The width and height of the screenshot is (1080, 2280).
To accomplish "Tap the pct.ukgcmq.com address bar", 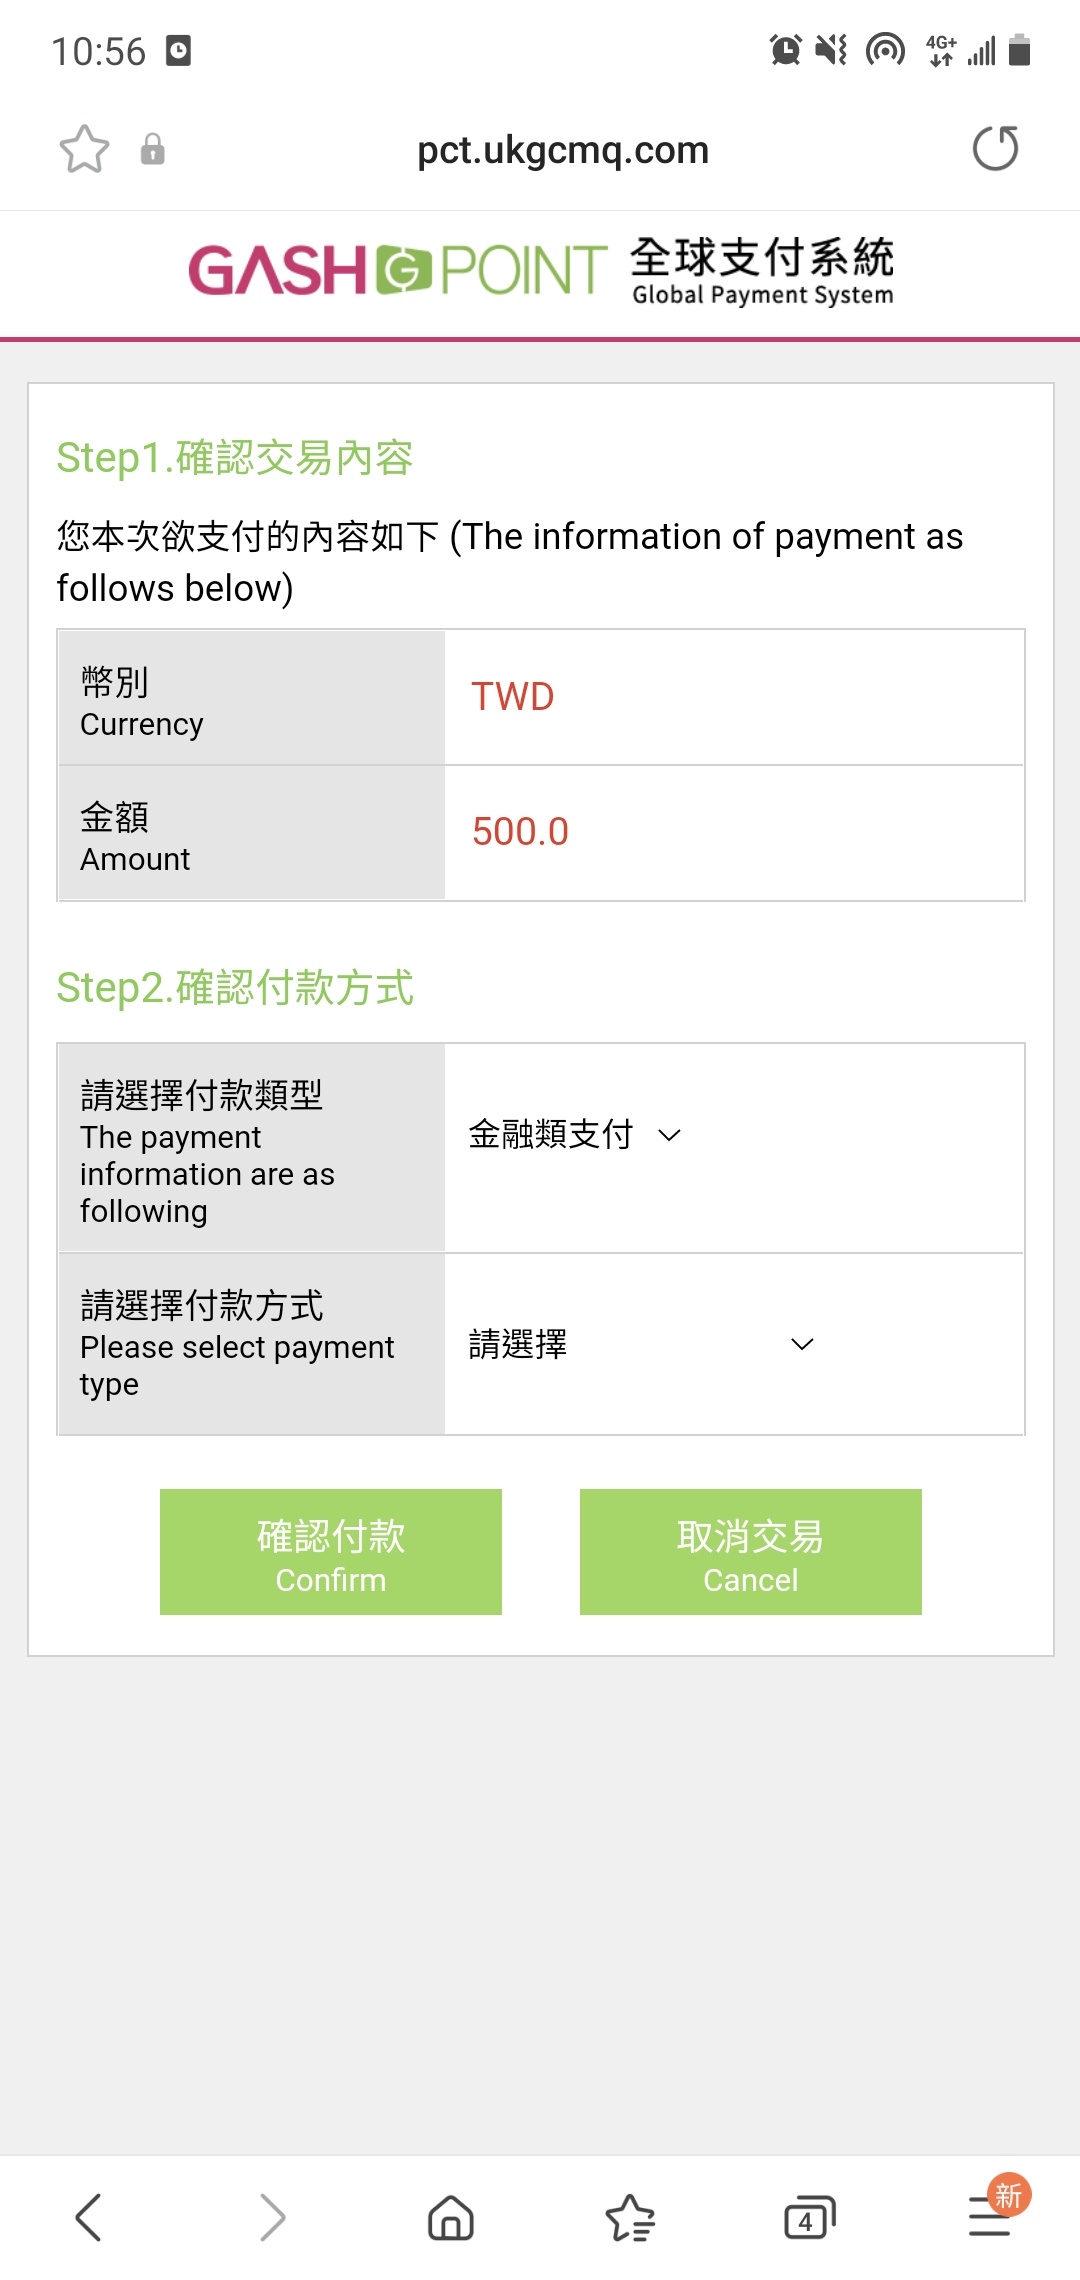I will click(563, 150).
